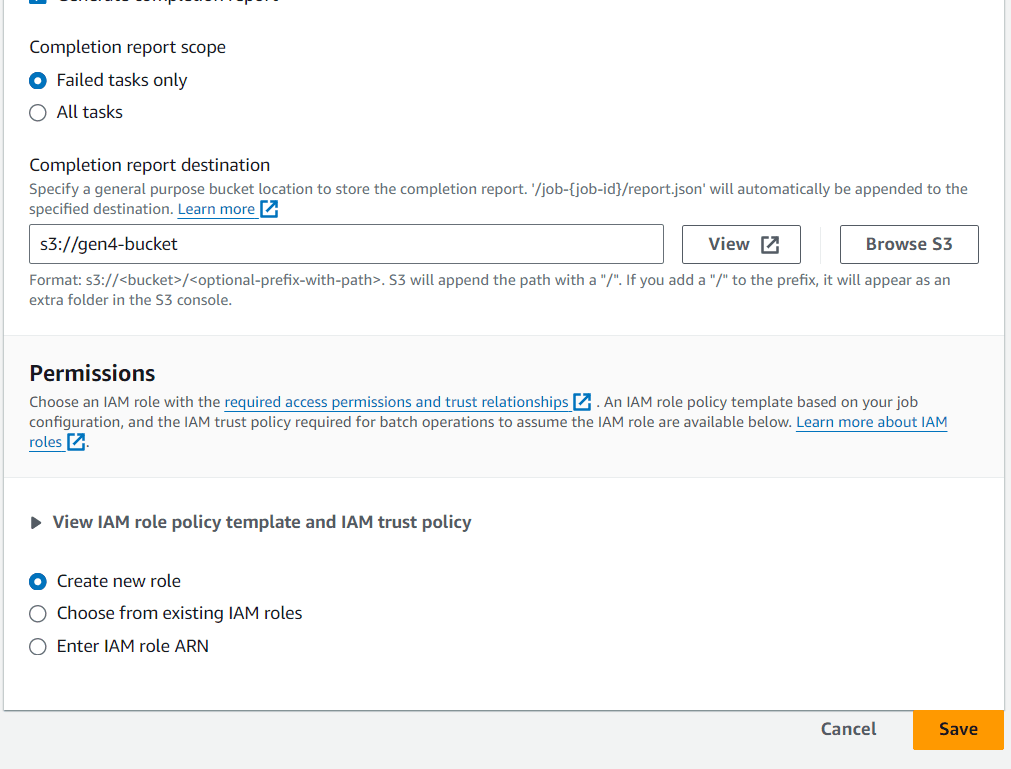Open Learn more link for report destination

click(216, 209)
